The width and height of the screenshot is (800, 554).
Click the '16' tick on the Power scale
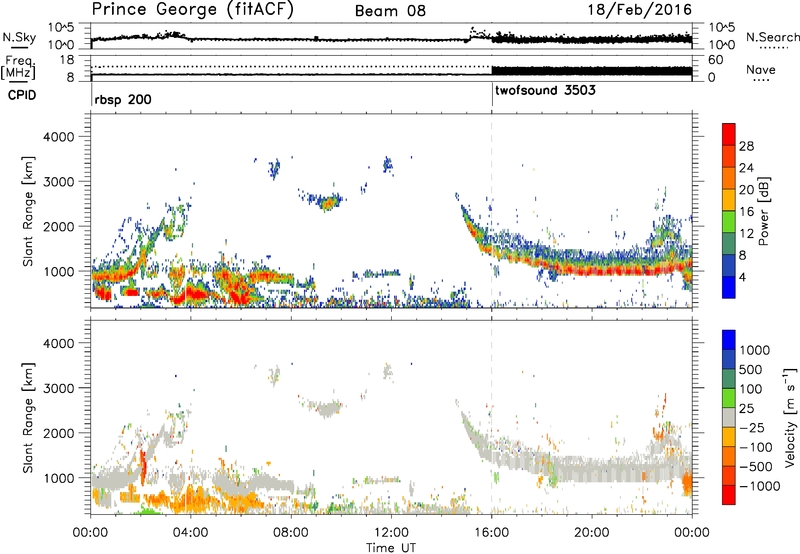(746, 212)
